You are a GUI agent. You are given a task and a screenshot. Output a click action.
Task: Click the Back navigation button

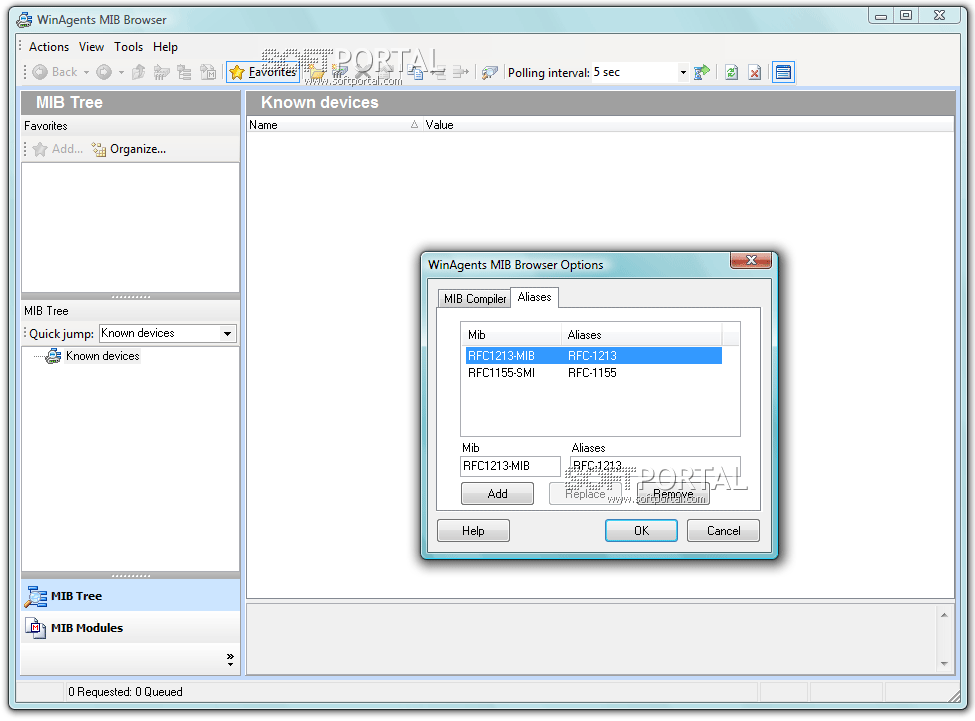(x=55, y=73)
